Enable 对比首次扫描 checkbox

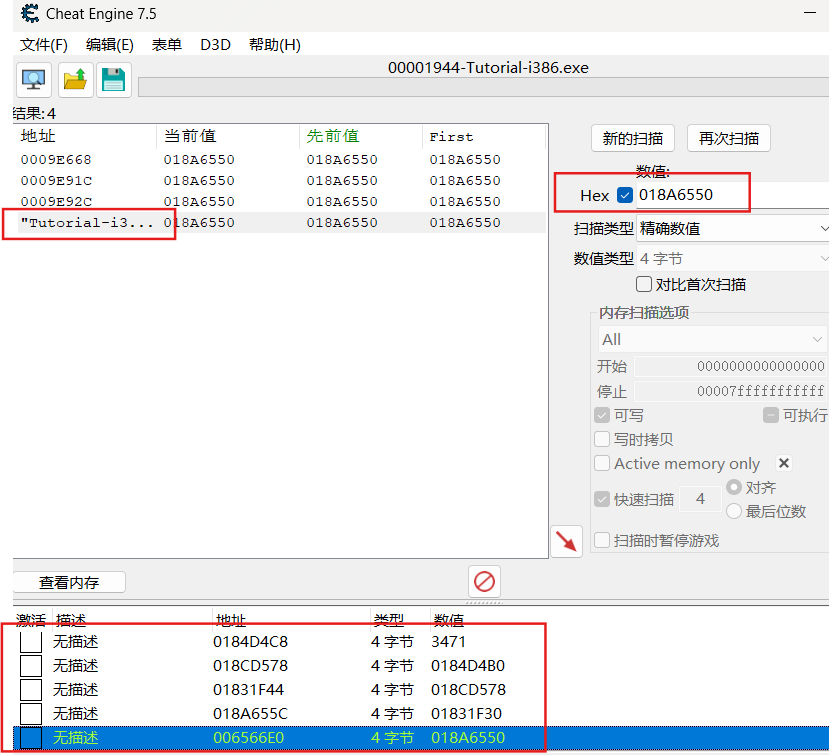[644, 285]
